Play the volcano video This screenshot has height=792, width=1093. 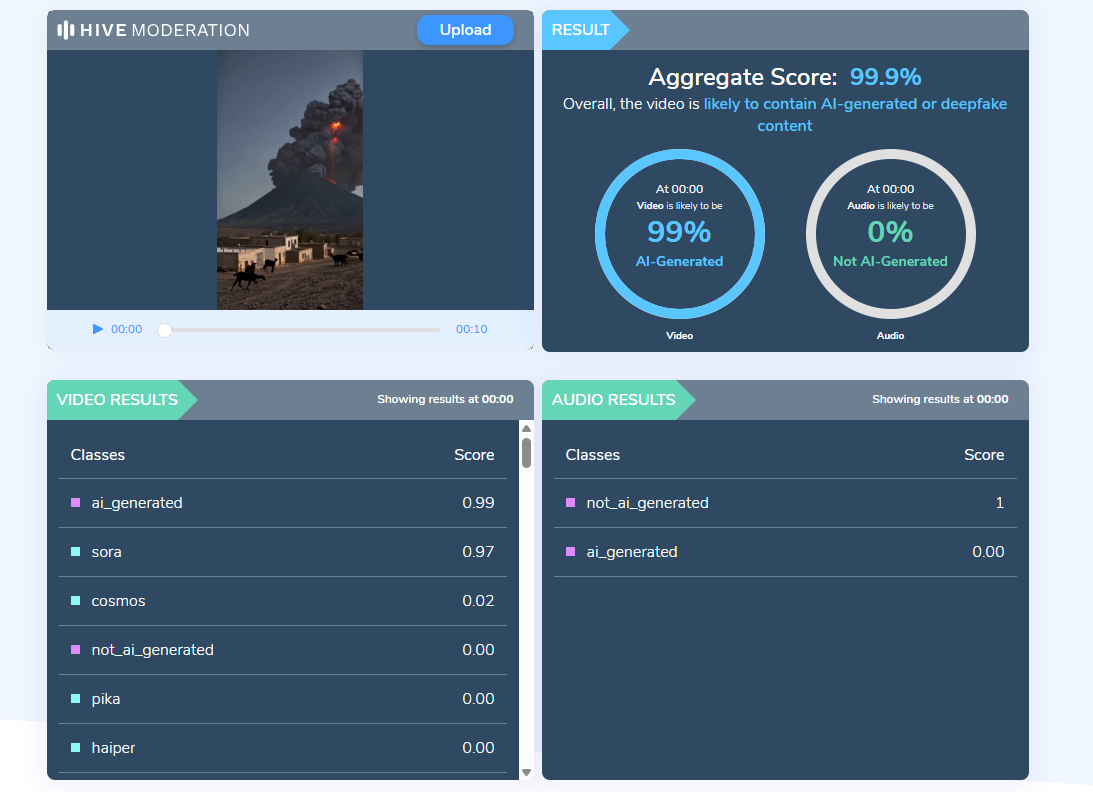click(x=98, y=329)
